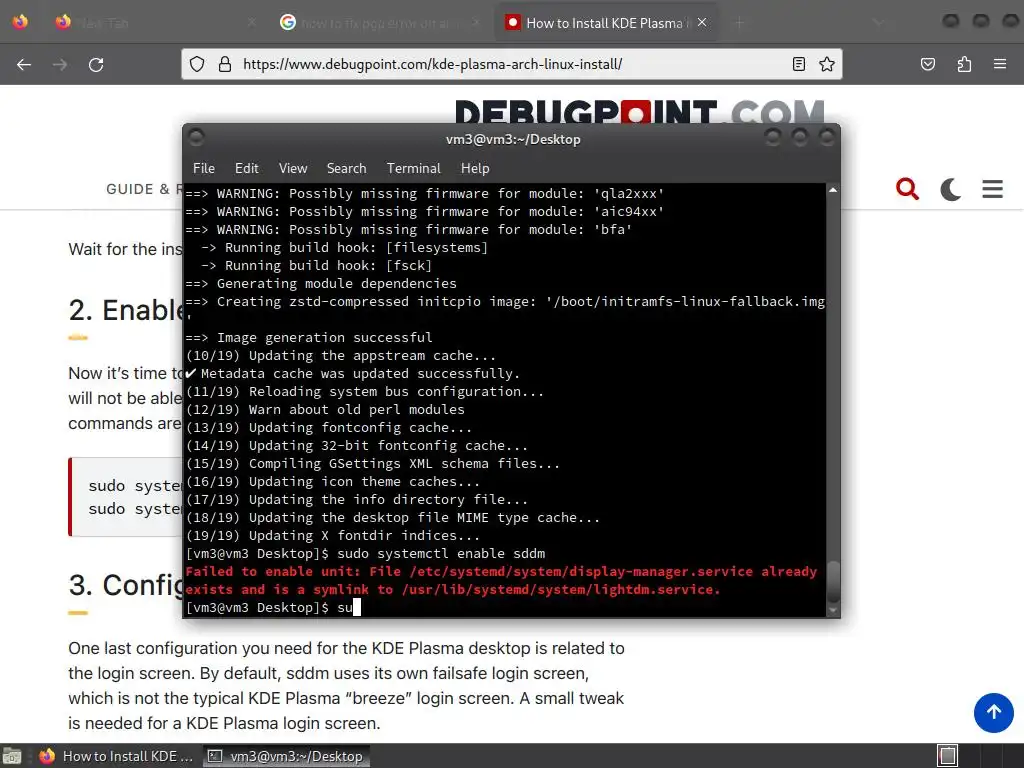Go back using Firefox back arrow
This screenshot has height=768, width=1024.
[x=24, y=64]
